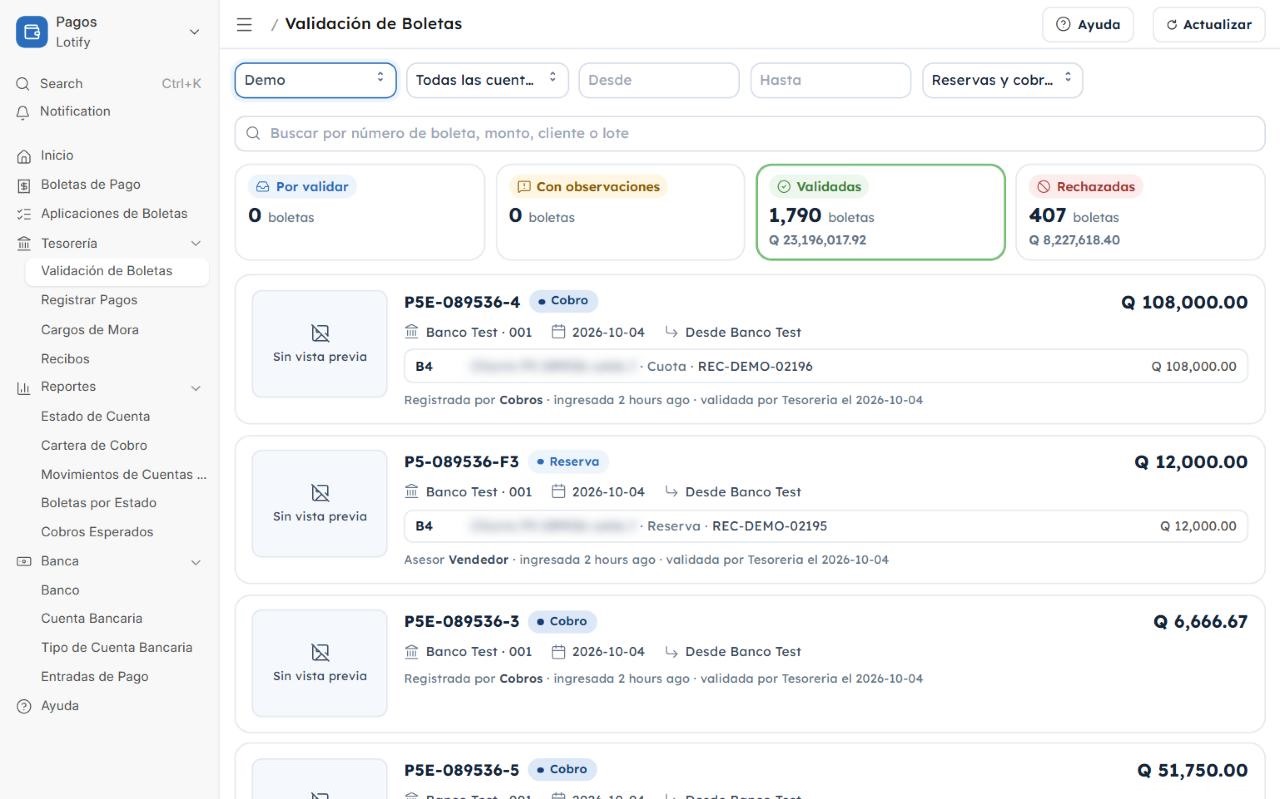This screenshot has width=1280, height=799.
Task: Click the no-preview image icon for P5-089536-F3
Action: (x=320, y=493)
